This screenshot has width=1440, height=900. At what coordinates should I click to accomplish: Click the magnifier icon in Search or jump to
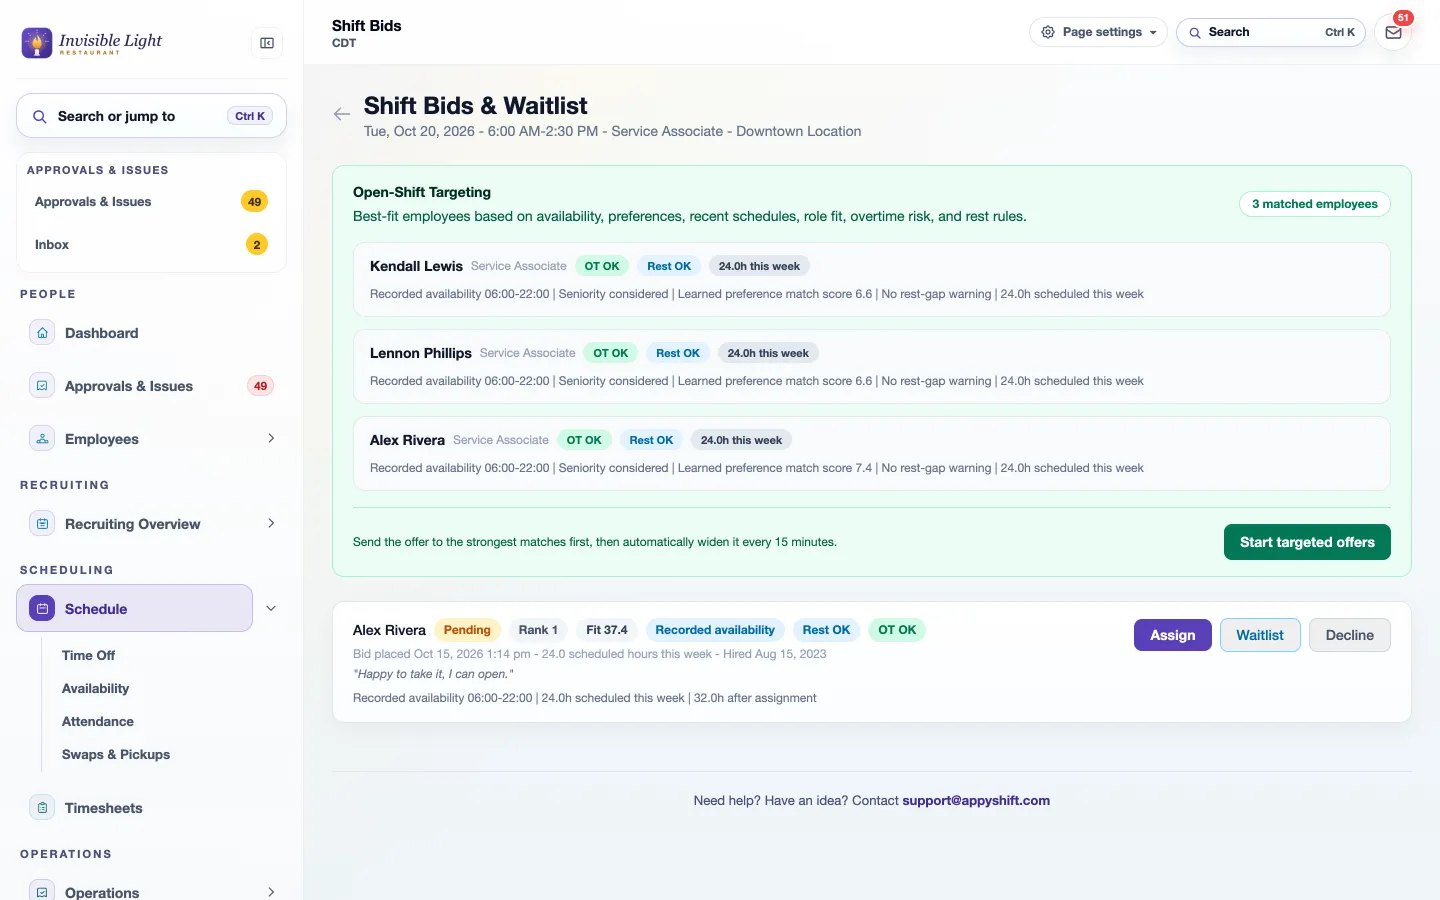[x=40, y=117]
